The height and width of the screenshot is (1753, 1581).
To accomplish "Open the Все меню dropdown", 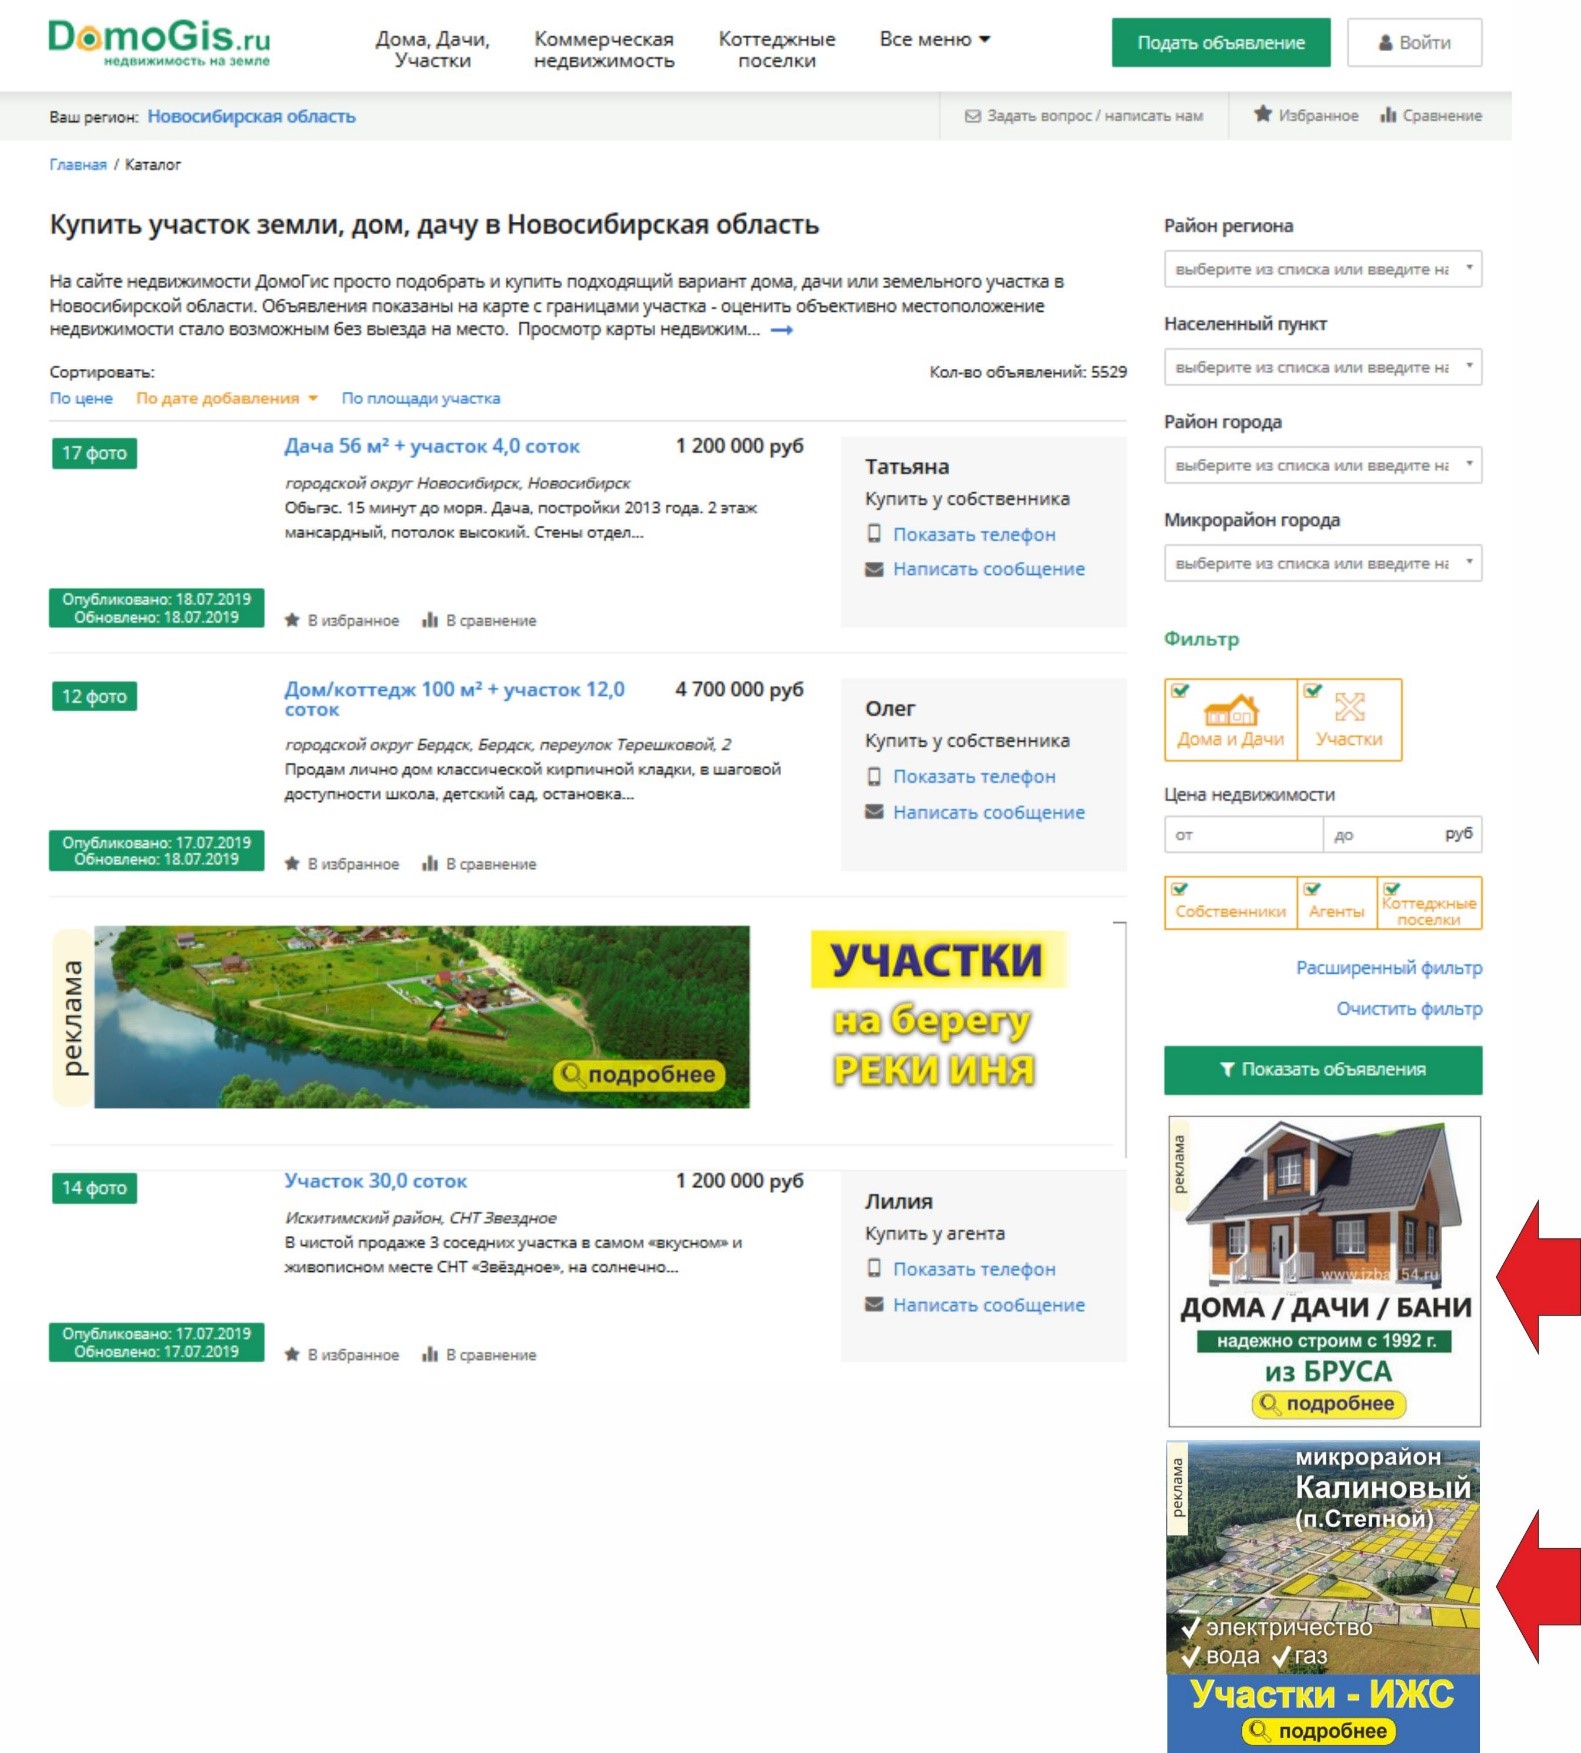I will tap(934, 40).
